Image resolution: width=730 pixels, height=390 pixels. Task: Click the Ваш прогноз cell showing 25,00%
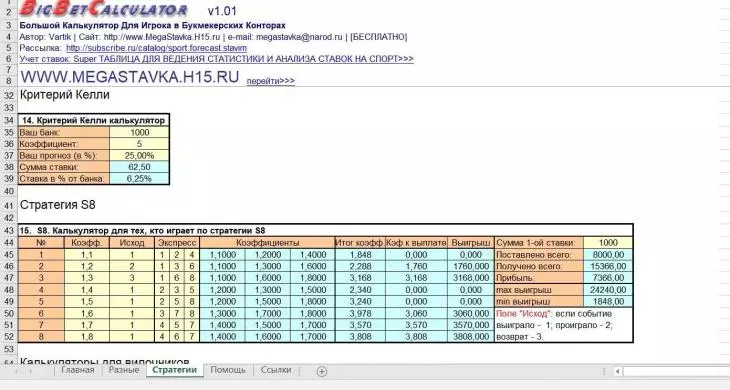[x=139, y=155]
